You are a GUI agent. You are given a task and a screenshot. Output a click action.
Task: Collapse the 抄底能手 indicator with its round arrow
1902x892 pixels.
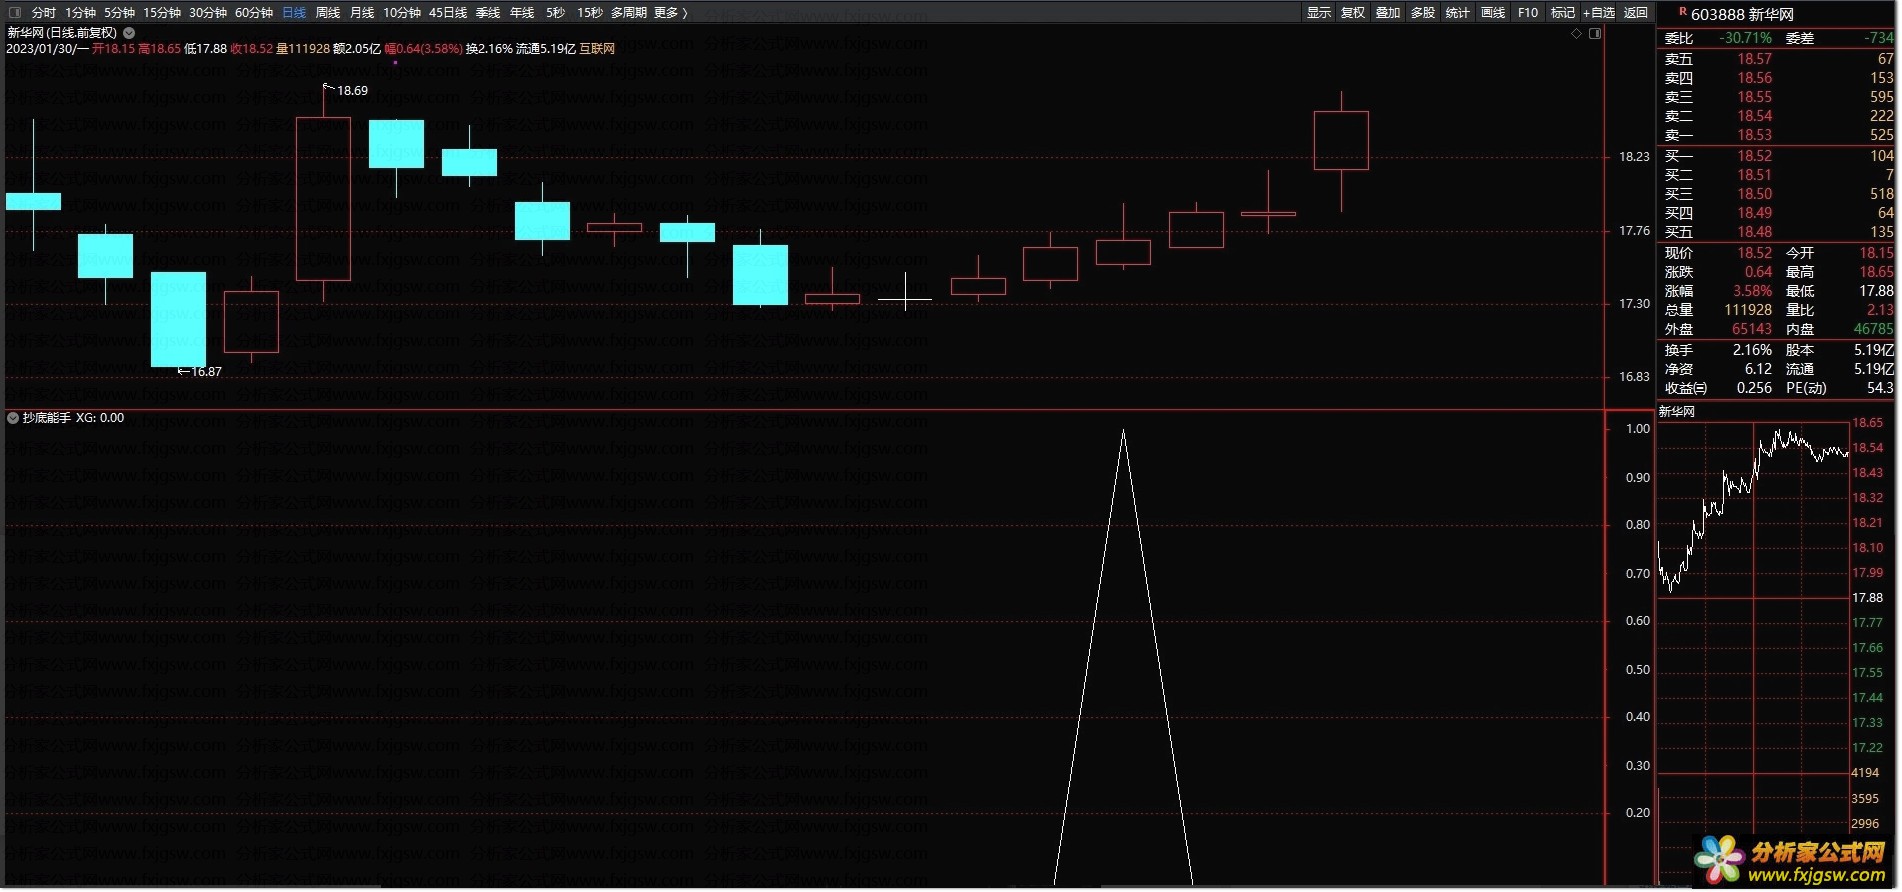click(x=13, y=418)
